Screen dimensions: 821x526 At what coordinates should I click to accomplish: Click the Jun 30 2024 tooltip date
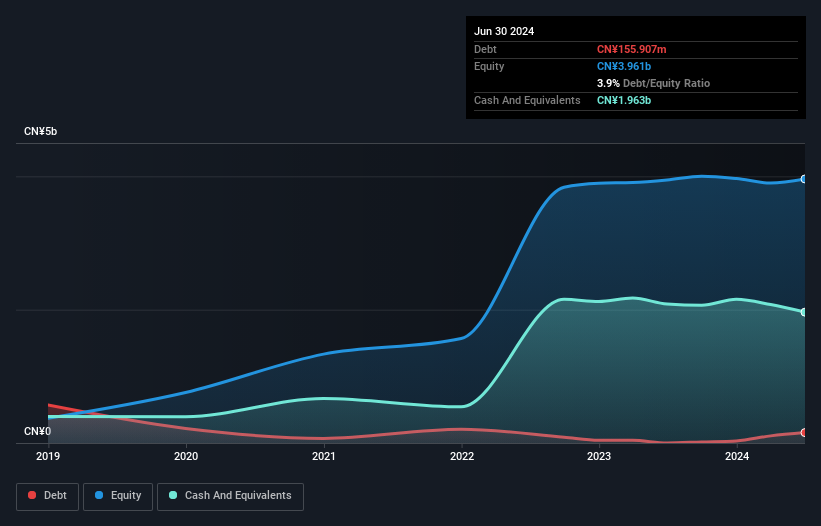pyautogui.click(x=504, y=31)
